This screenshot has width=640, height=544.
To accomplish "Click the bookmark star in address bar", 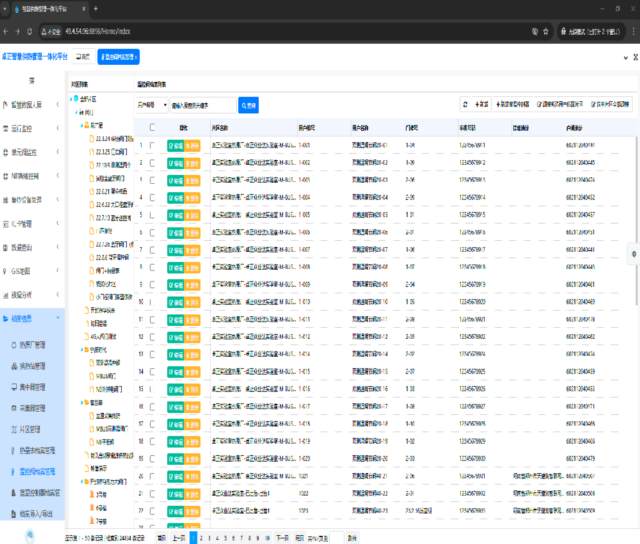I will (x=546, y=31).
